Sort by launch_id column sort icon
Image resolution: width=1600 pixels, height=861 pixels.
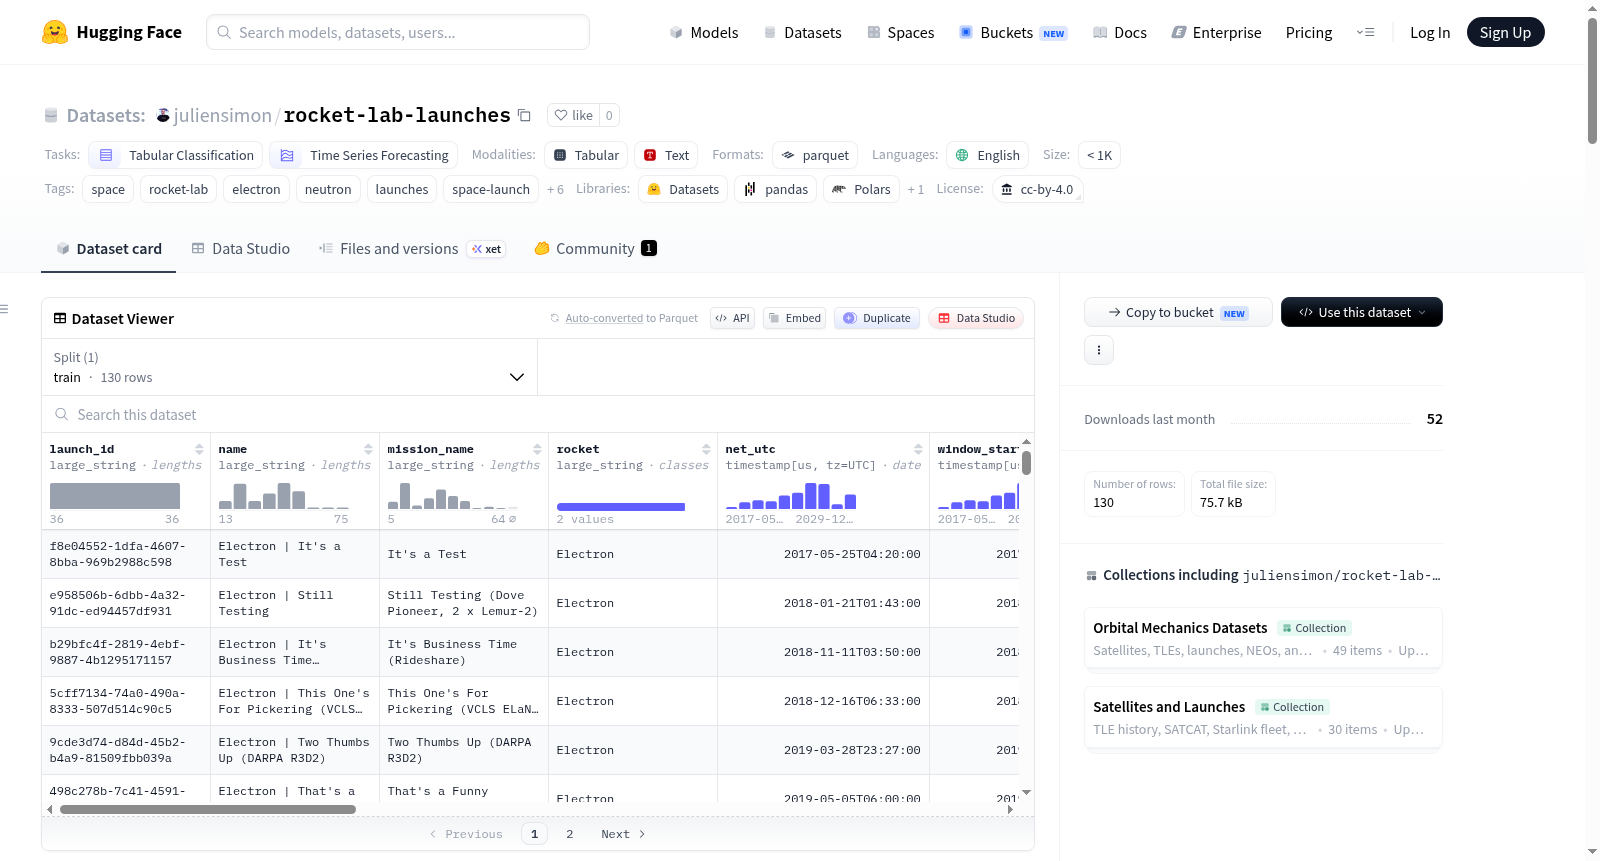200,449
